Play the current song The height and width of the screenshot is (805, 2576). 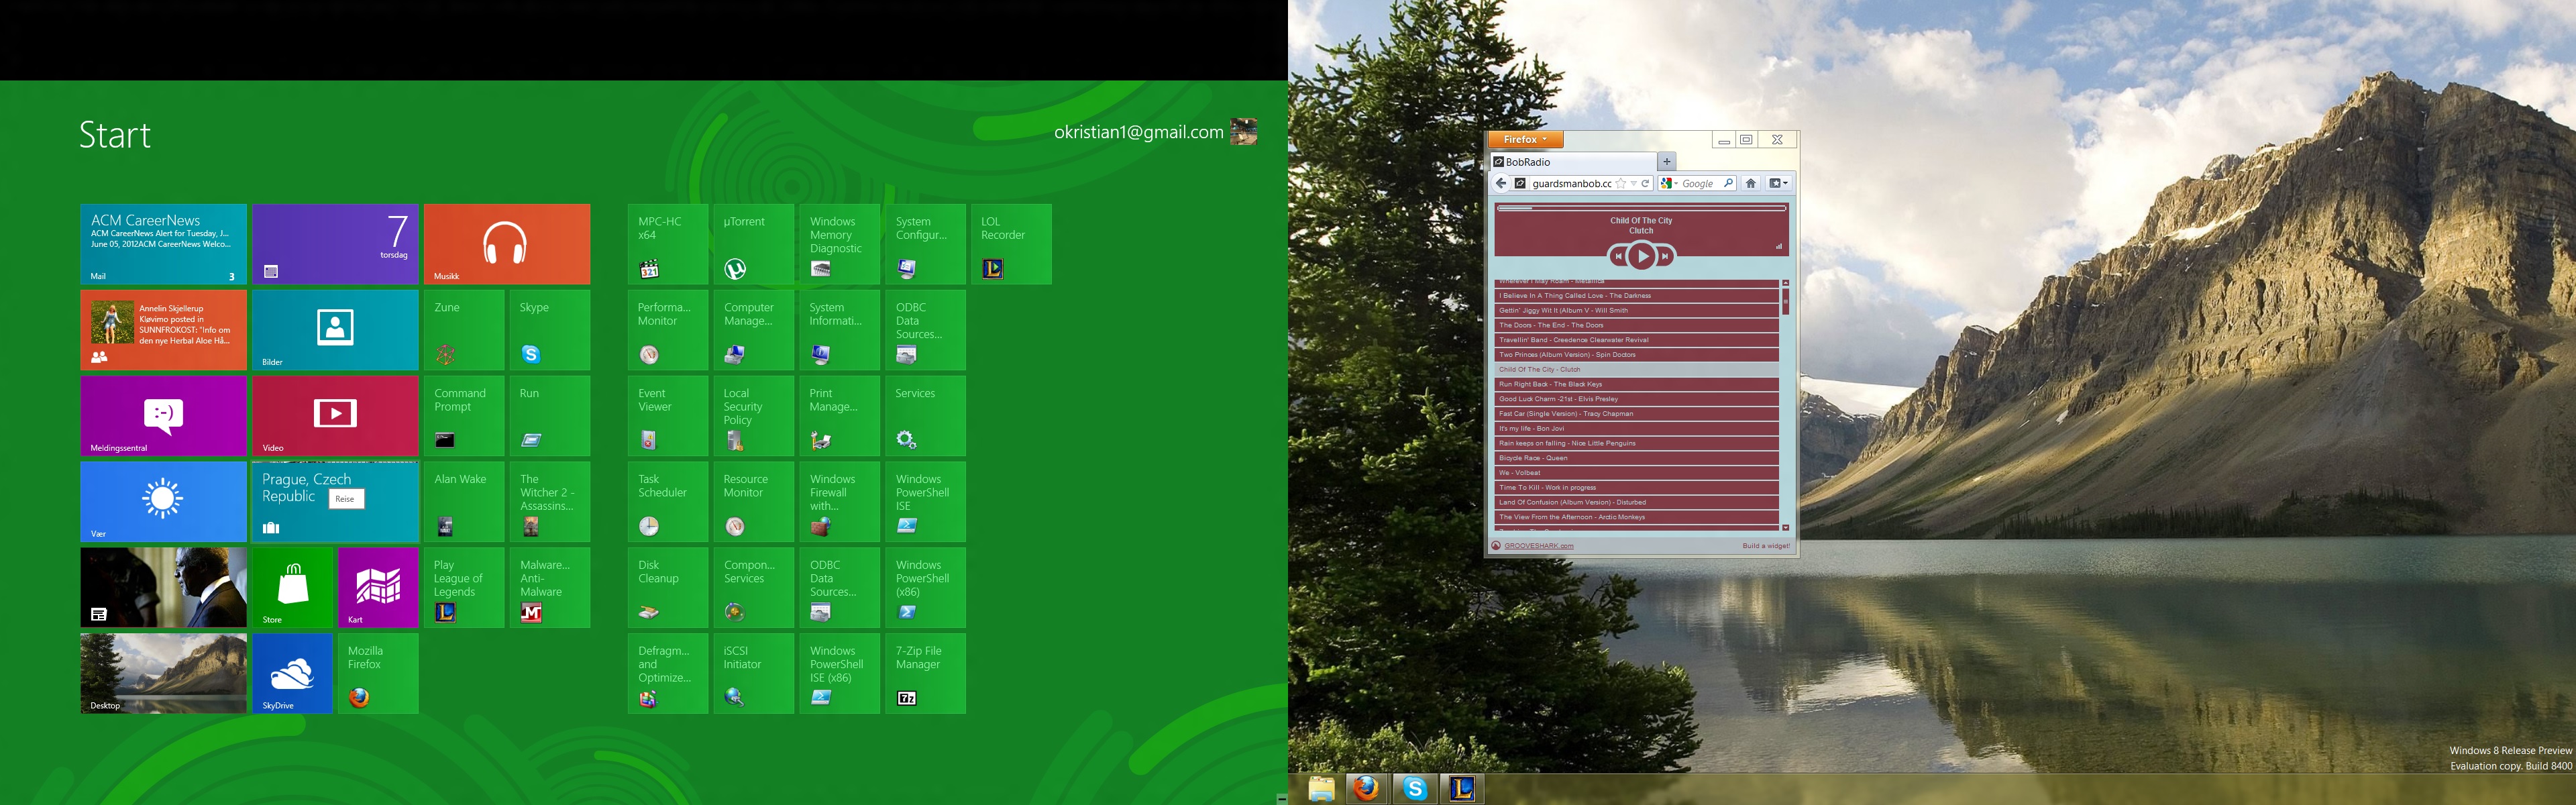1642,256
